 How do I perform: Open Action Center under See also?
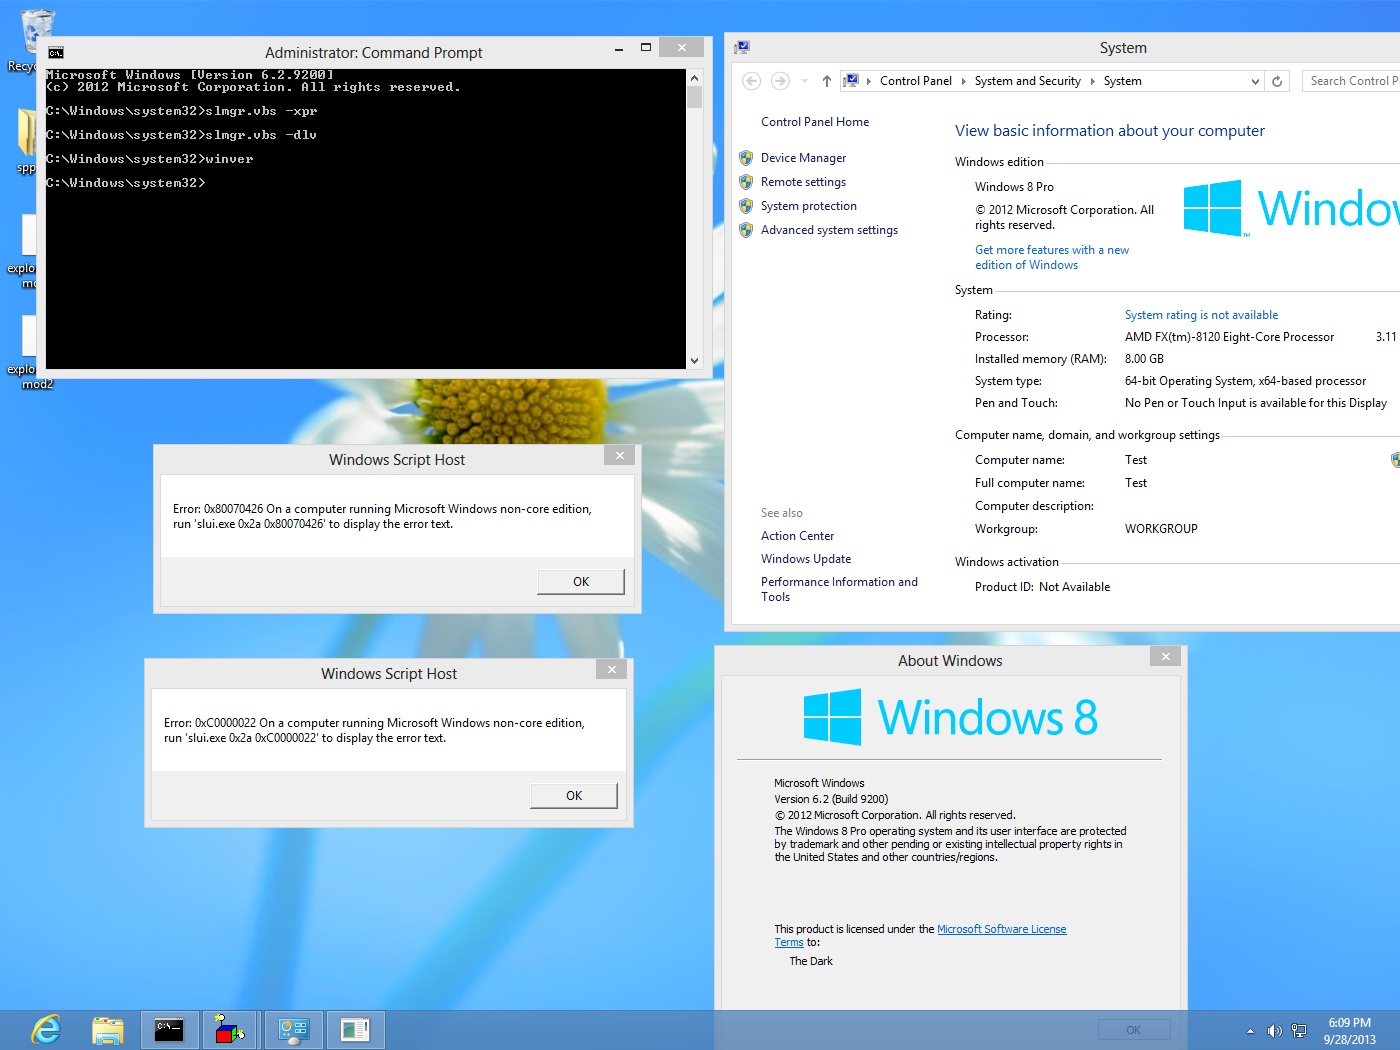797,536
